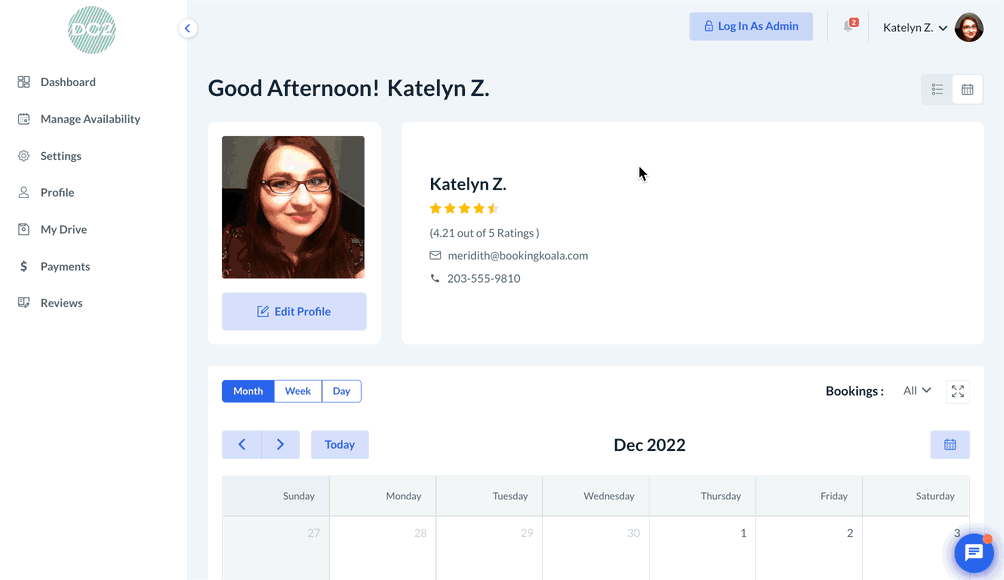Viewport: 1004px width, 580px height.
Task: Switch to list view icon
Action: (937, 90)
